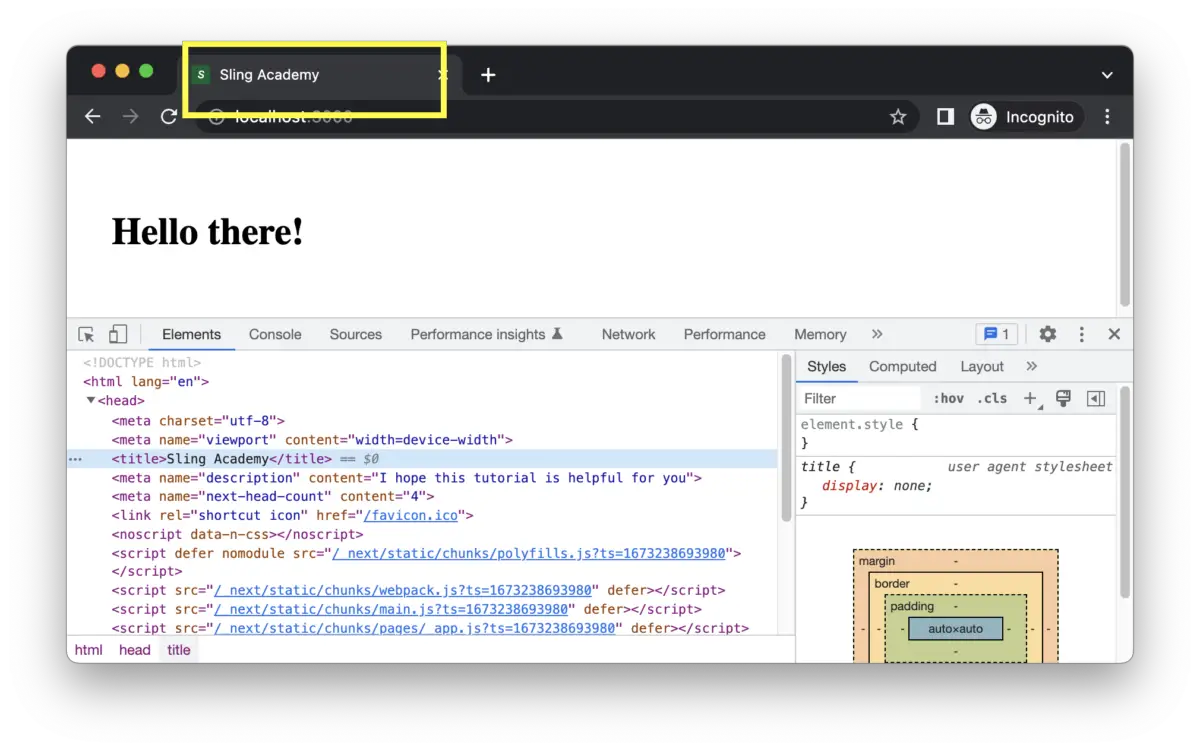Click the border label in box model
The width and height of the screenshot is (1200, 751).
(892, 584)
